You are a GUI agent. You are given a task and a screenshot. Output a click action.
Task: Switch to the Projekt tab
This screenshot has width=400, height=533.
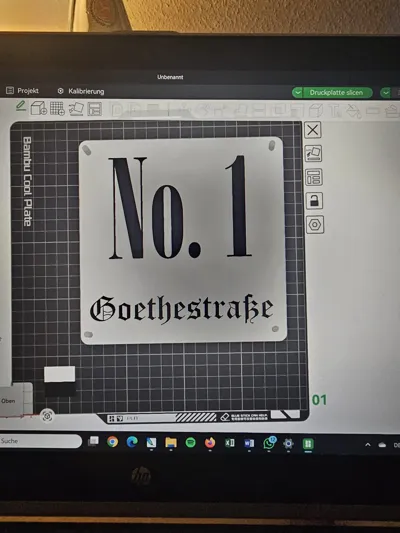[x=22, y=91]
